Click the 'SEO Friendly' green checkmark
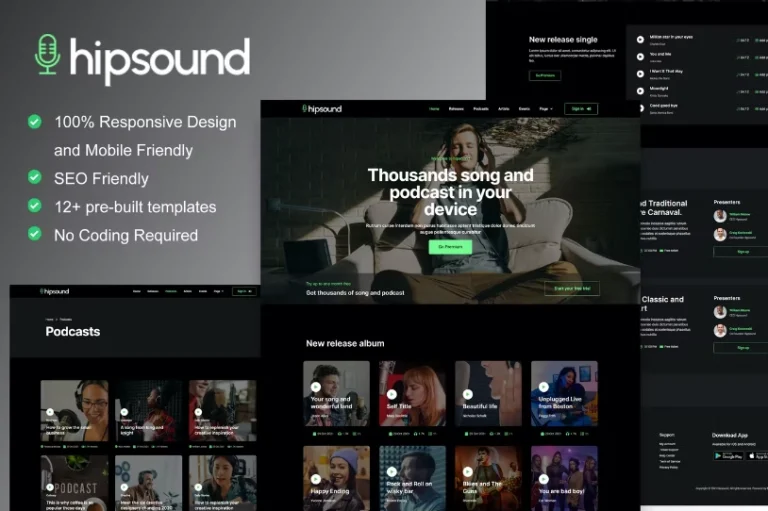The width and height of the screenshot is (768, 511). click(35, 178)
